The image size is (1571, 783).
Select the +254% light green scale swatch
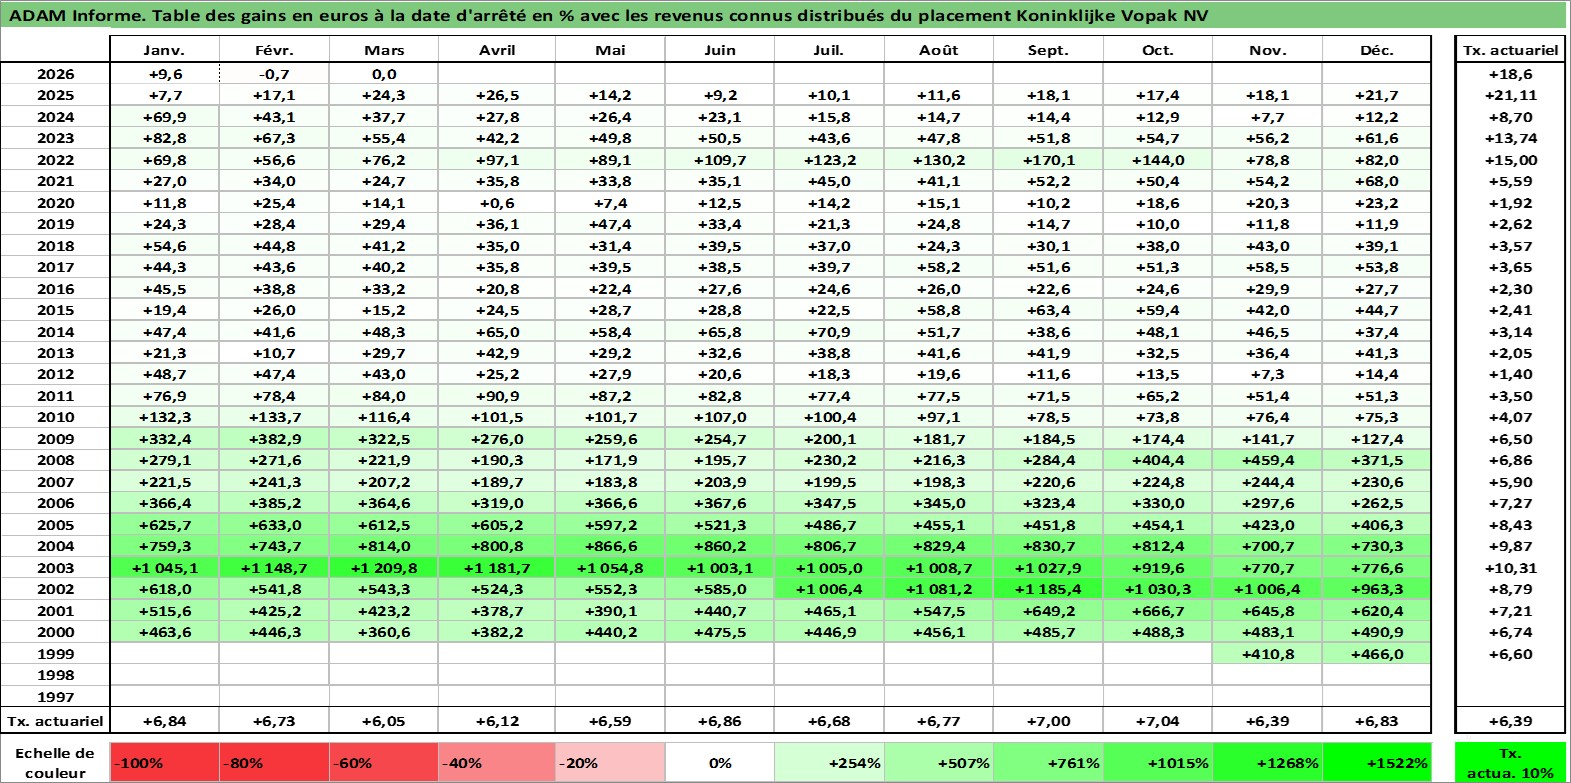click(x=829, y=763)
